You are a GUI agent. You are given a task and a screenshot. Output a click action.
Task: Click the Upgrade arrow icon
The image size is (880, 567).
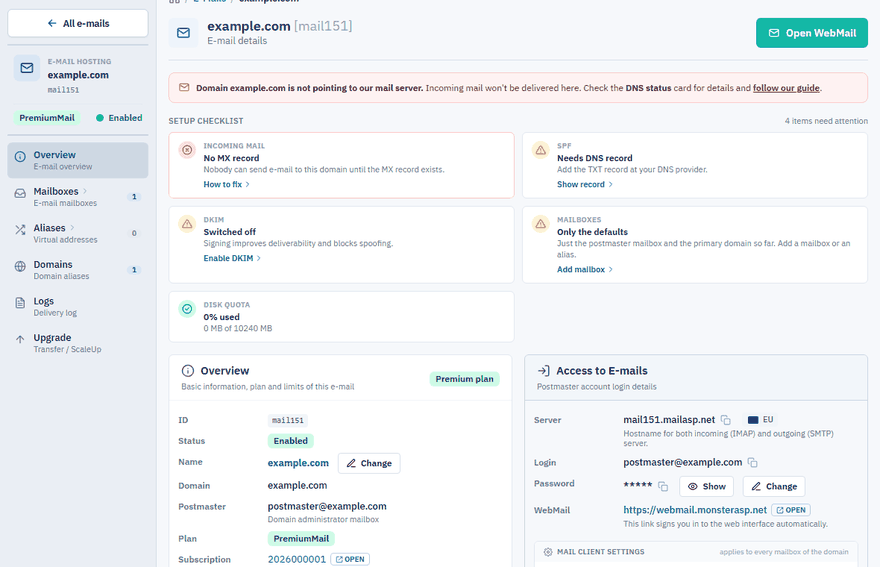(x=20, y=339)
